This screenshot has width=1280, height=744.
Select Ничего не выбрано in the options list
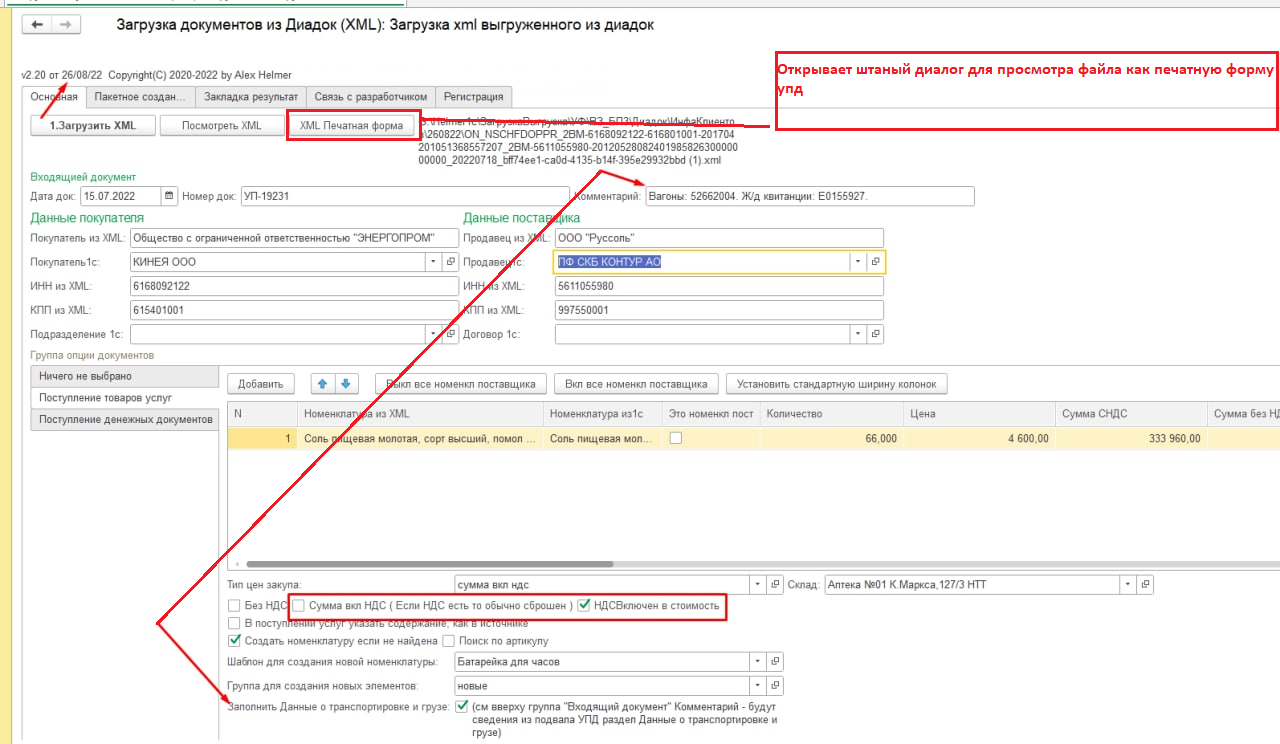[x=124, y=376]
